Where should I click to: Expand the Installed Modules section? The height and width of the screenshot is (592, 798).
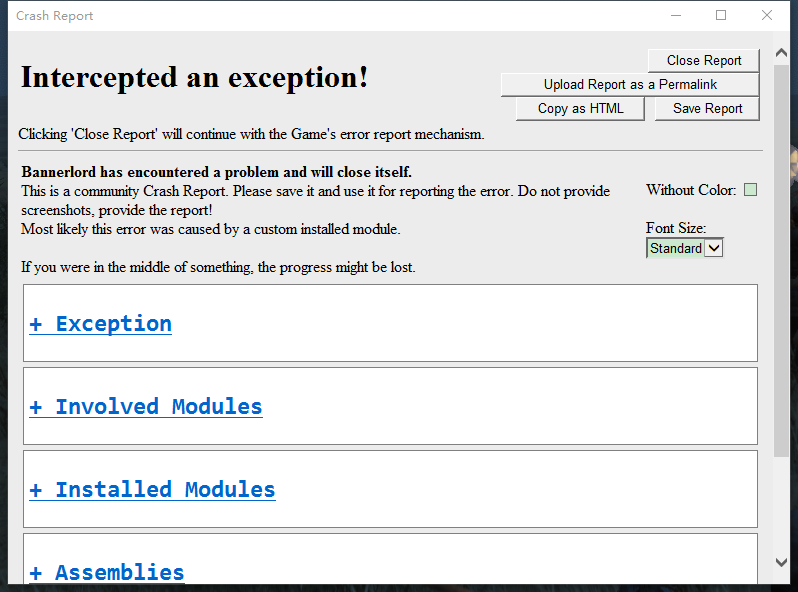coord(153,490)
